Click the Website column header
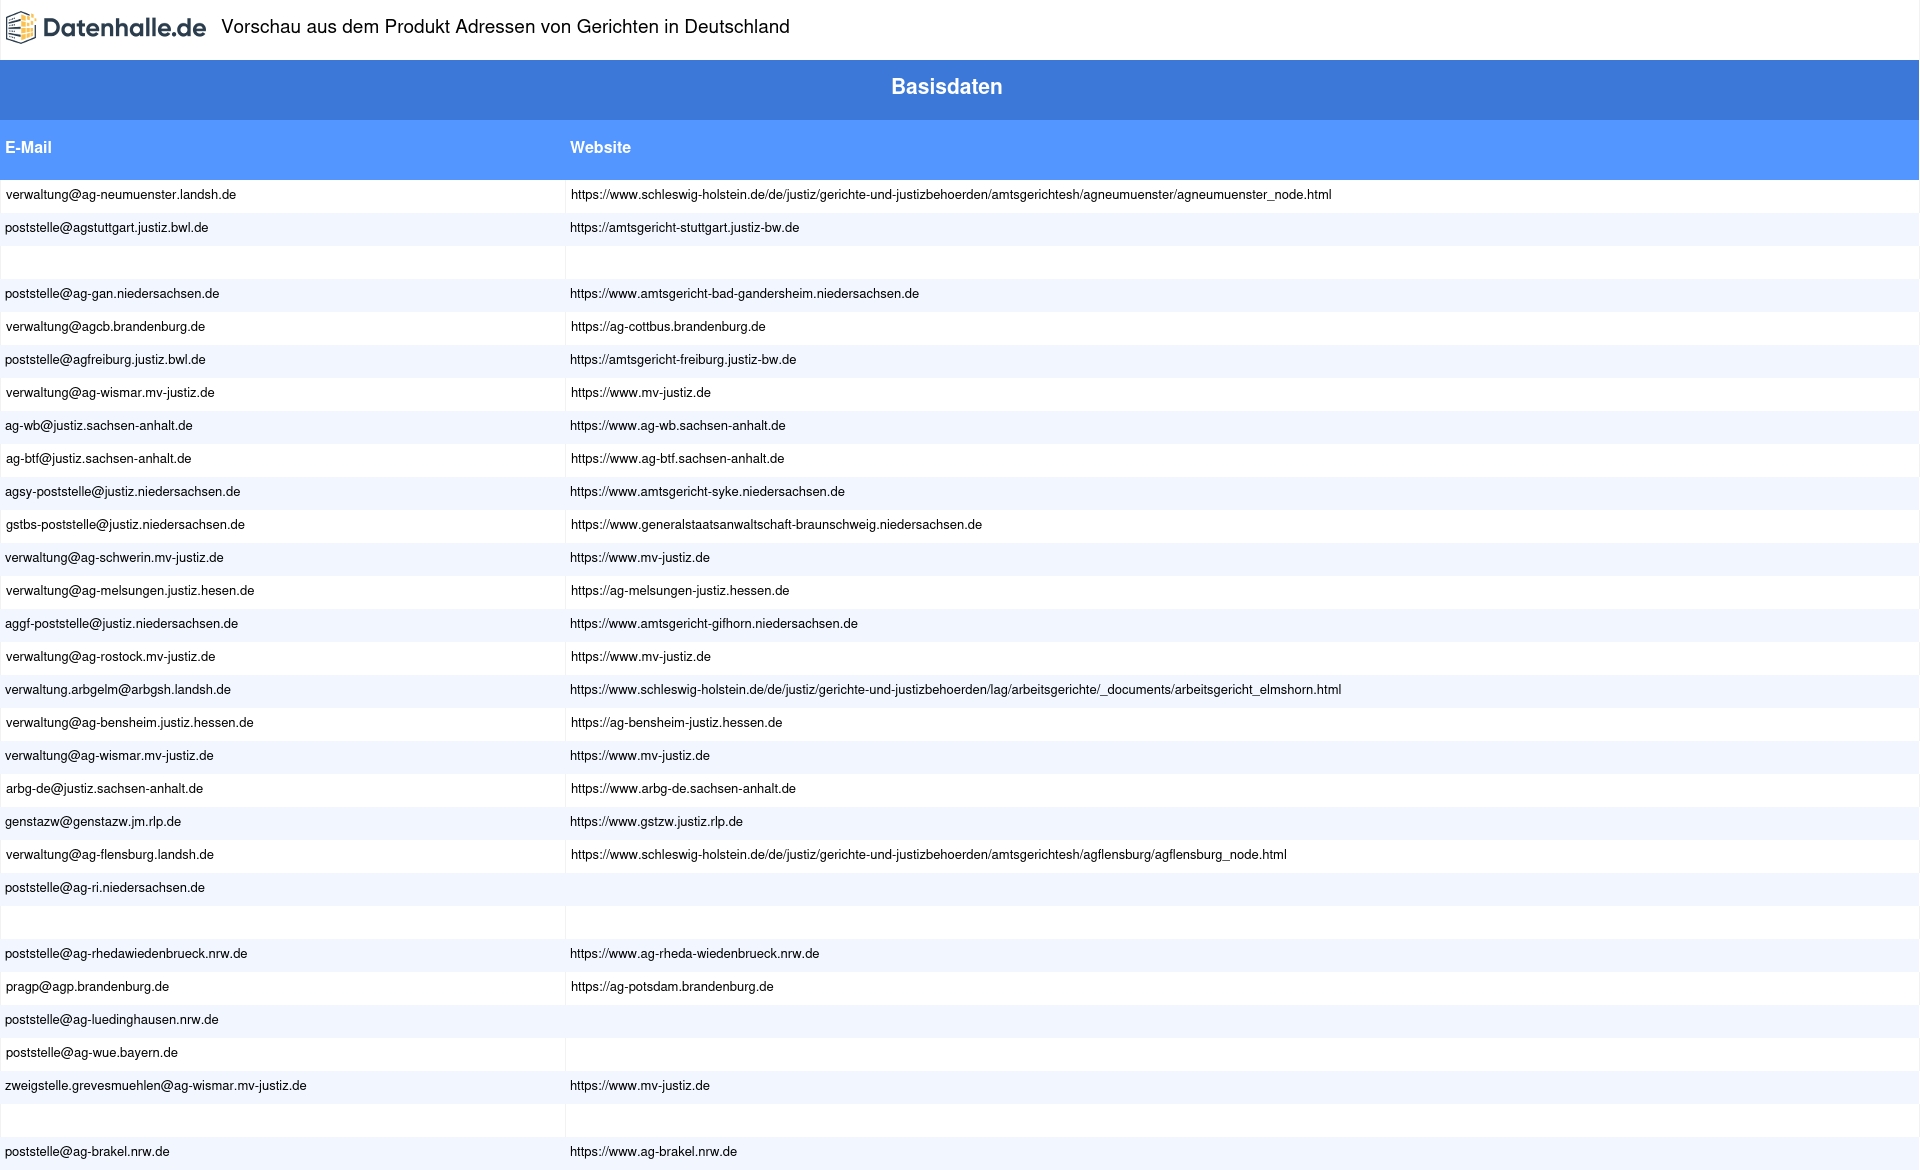The height and width of the screenshot is (1170, 1920). coord(600,148)
